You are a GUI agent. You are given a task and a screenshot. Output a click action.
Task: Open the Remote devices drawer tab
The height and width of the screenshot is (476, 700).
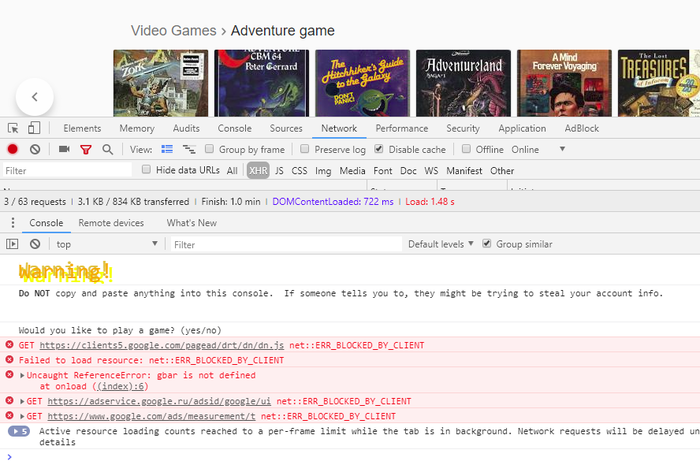pyautogui.click(x=111, y=223)
